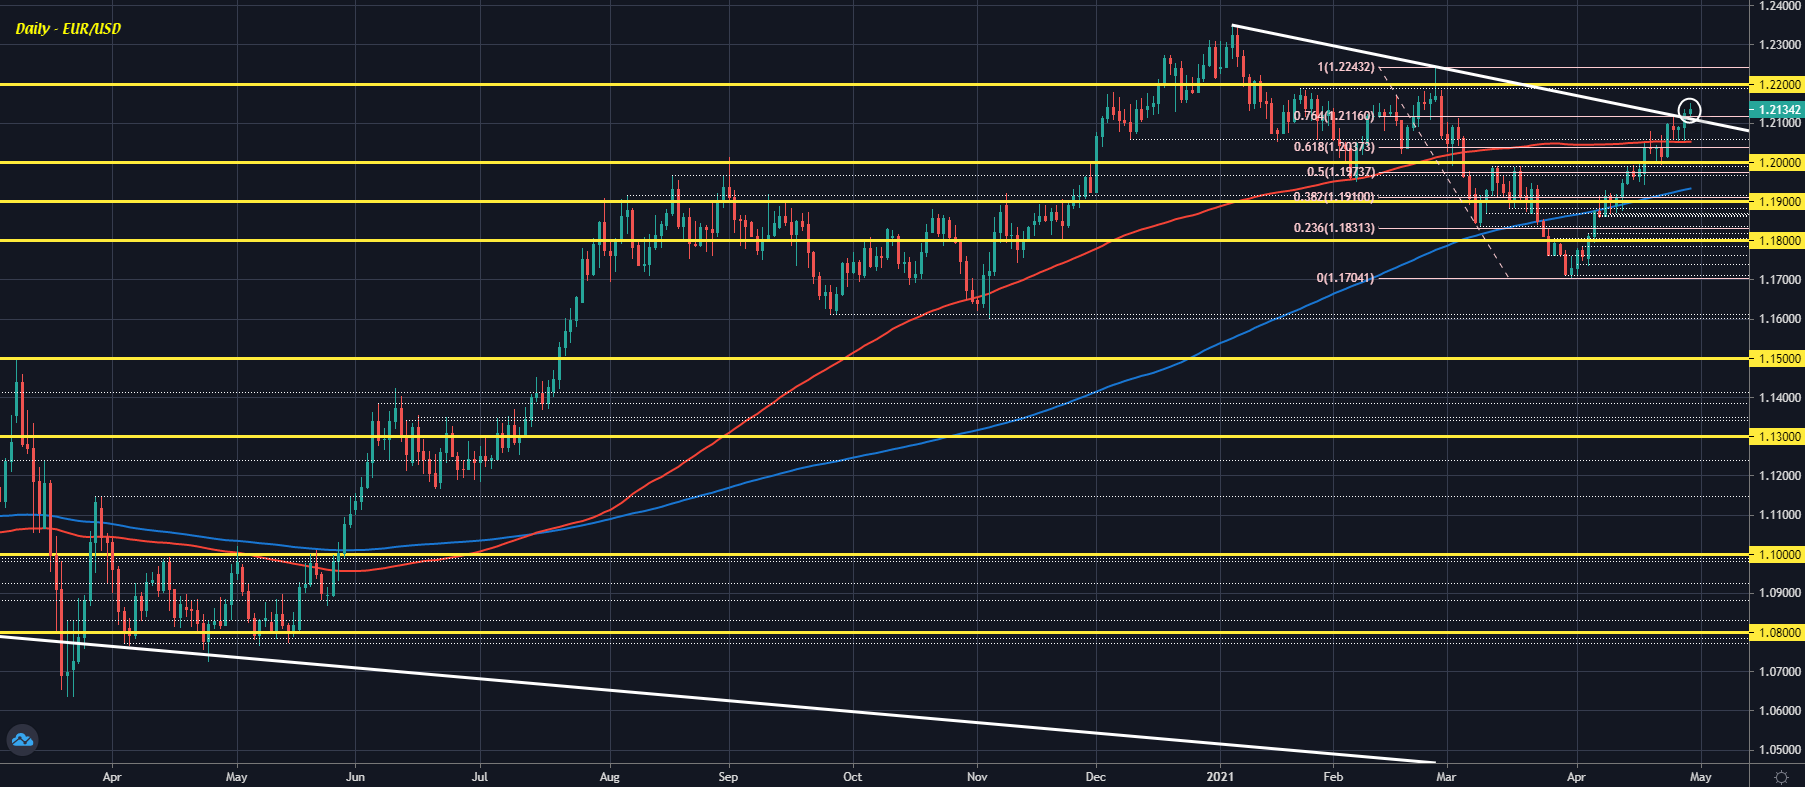
Task: Click the 1.20000 highlighted price label
Action: (1777, 162)
